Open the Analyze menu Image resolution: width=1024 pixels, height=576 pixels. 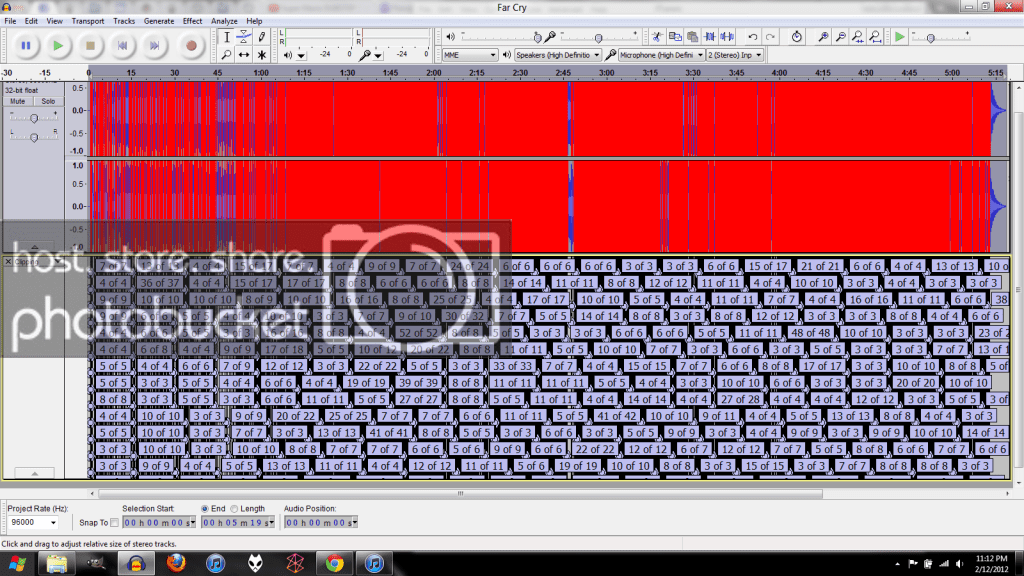pos(224,21)
